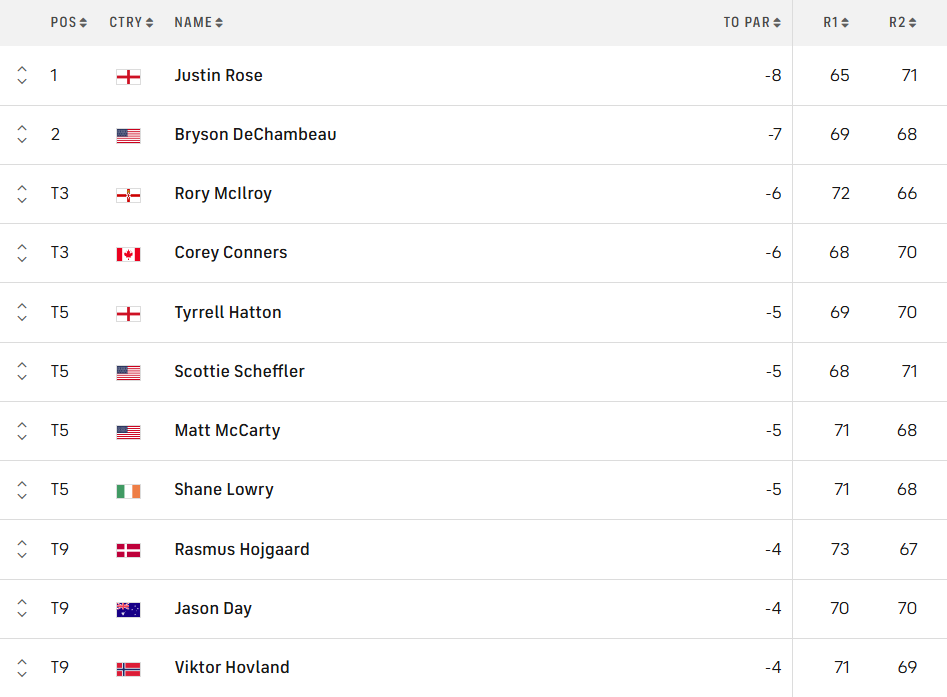This screenshot has height=697, width=947.
Task: Open Bryson DeChambeau's player name link
Action: click(255, 134)
